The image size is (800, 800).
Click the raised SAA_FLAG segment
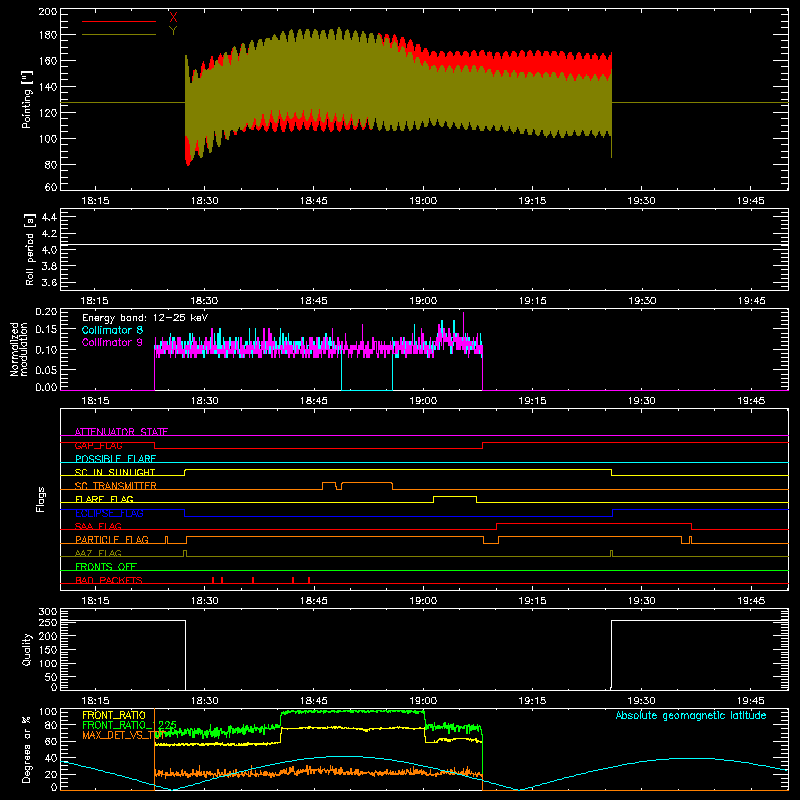(x=594, y=523)
